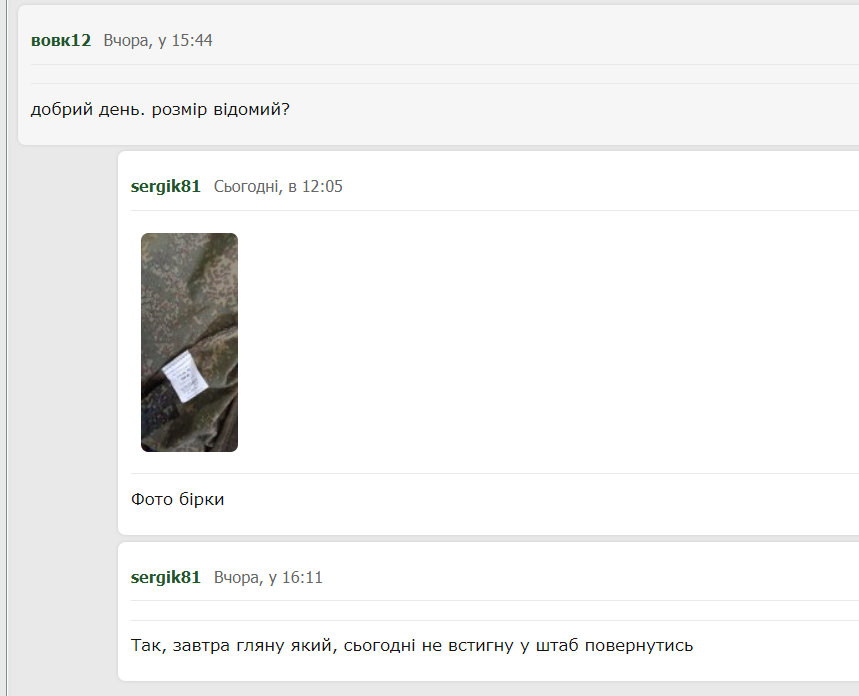Viewport: 859px width, 696px height.
Task: Click the word бірки under the photo
Action: [201, 499]
